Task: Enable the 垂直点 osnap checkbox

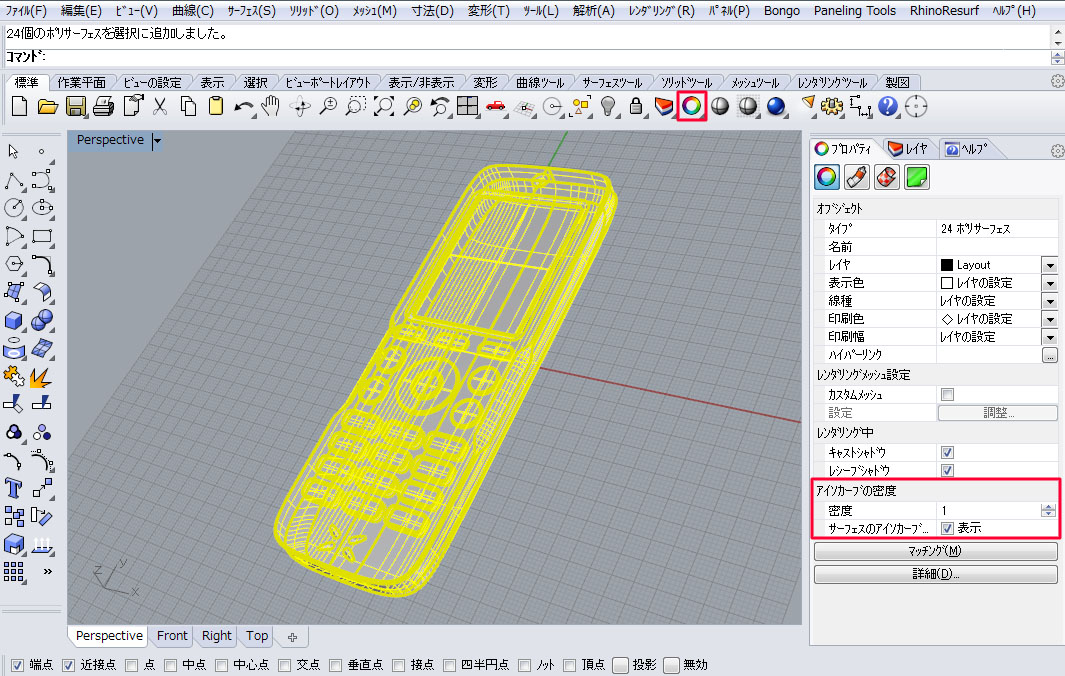Action: tap(336, 665)
